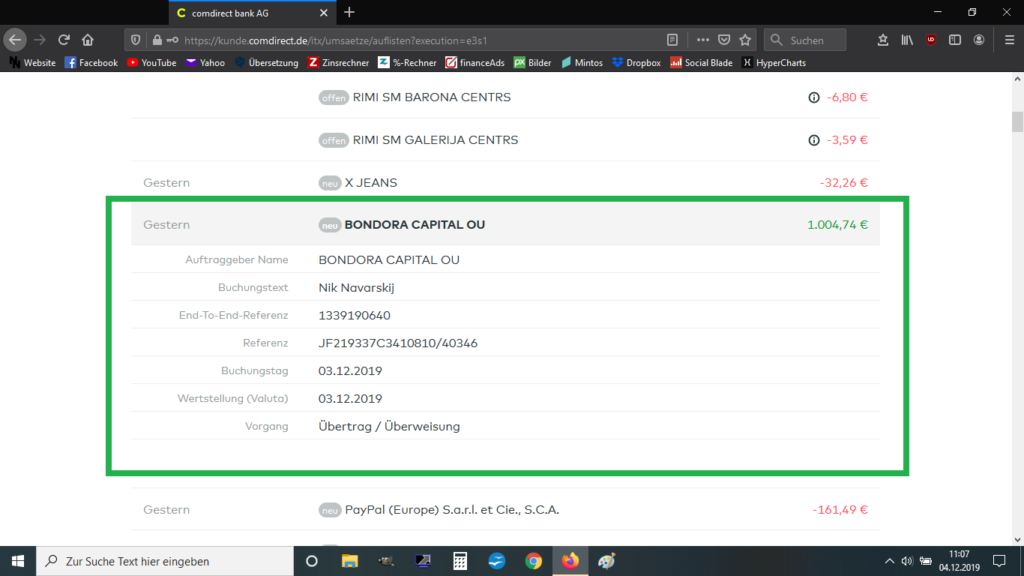Screen dimensions: 1024x576
Task: Click the address bar URL
Action: pyautogui.click(x=336, y=40)
